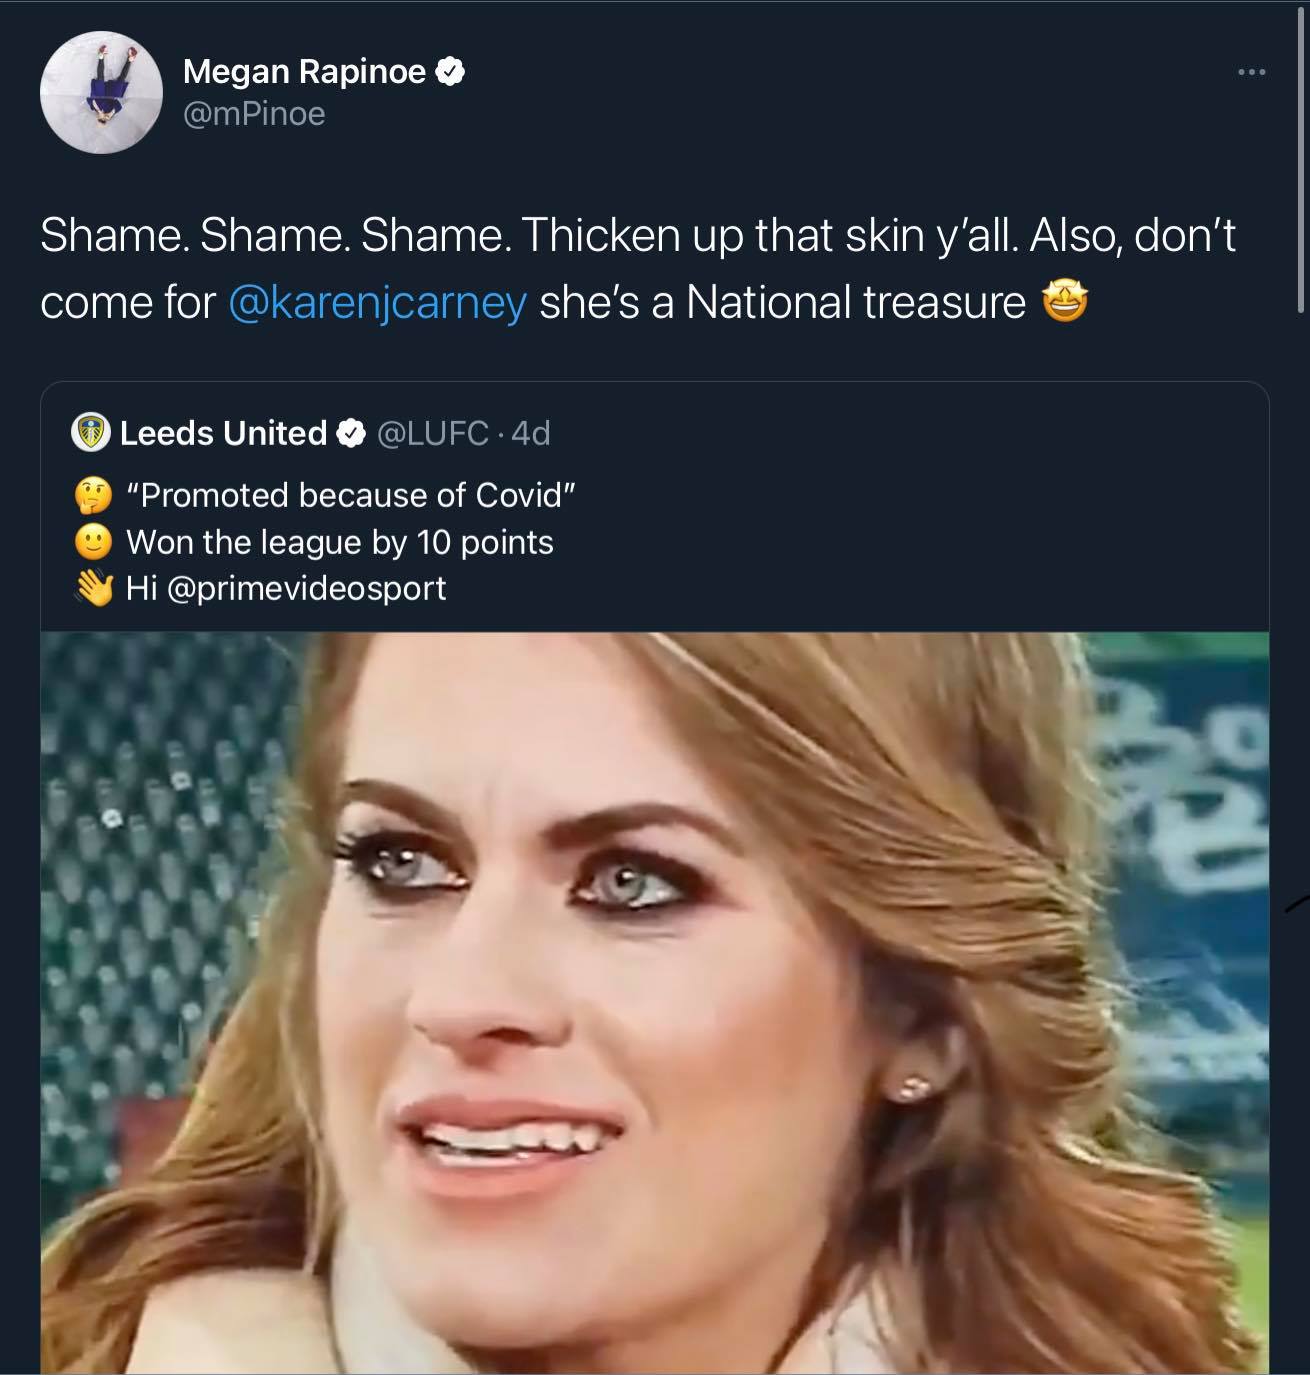
Task: Open the 4d timestamp of quoted tweet
Action: (531, 433)
